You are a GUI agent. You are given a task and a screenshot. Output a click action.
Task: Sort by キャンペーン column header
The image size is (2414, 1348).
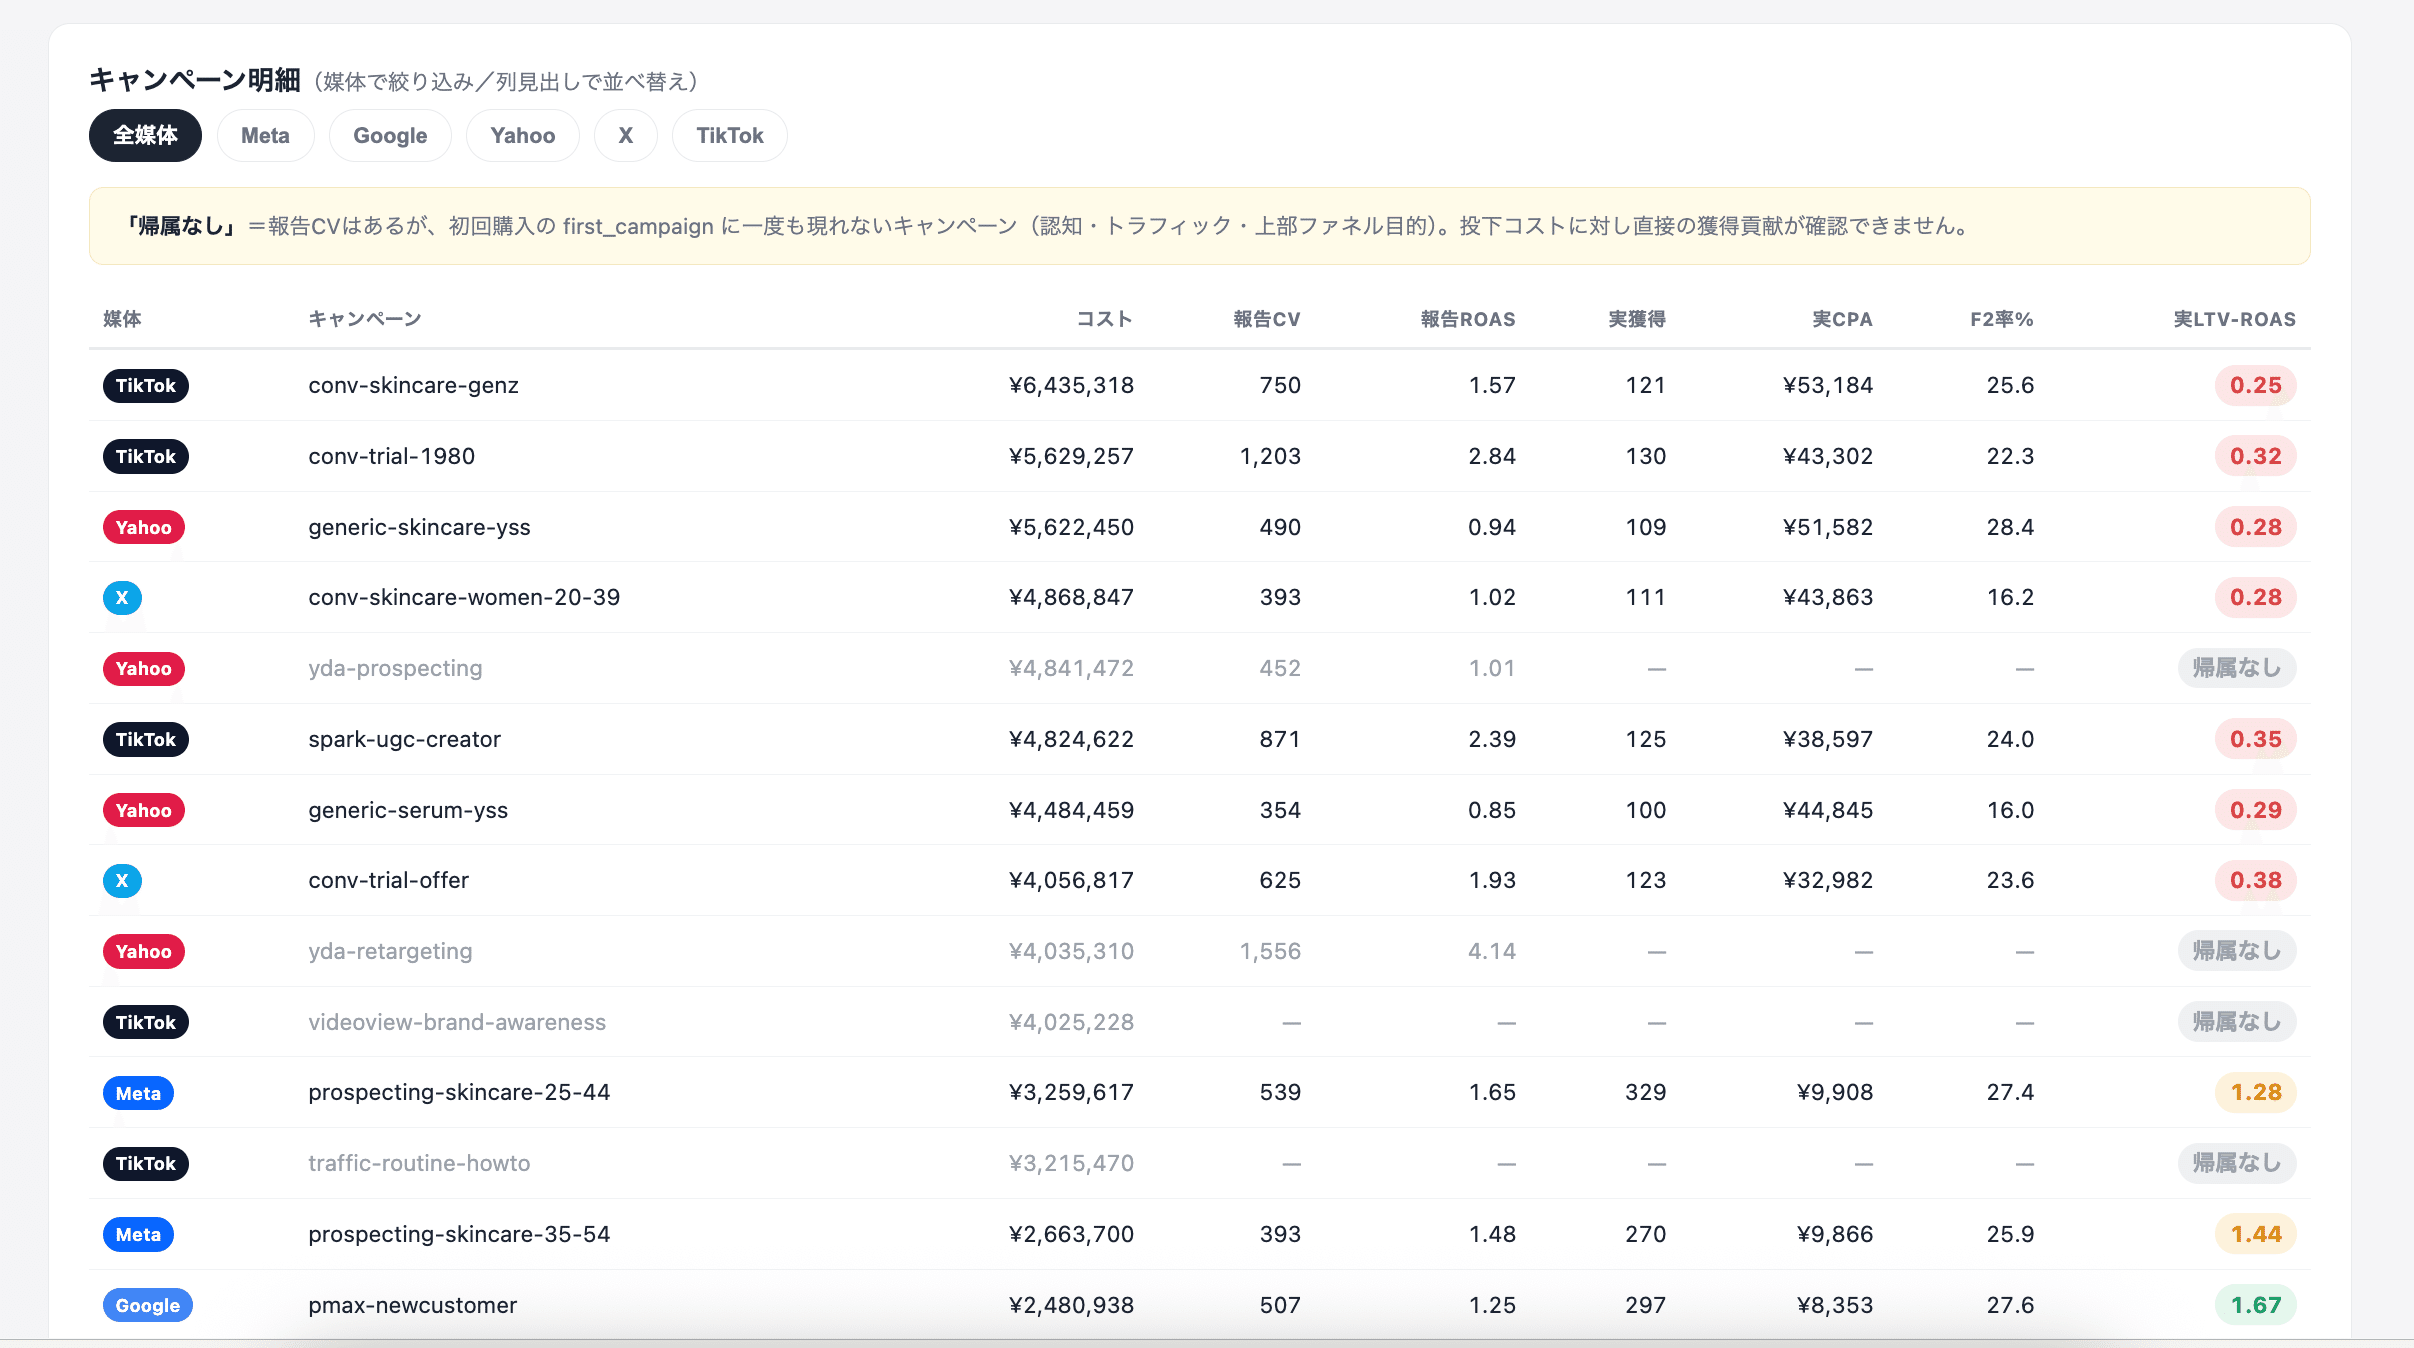click(x=365, y=319)
